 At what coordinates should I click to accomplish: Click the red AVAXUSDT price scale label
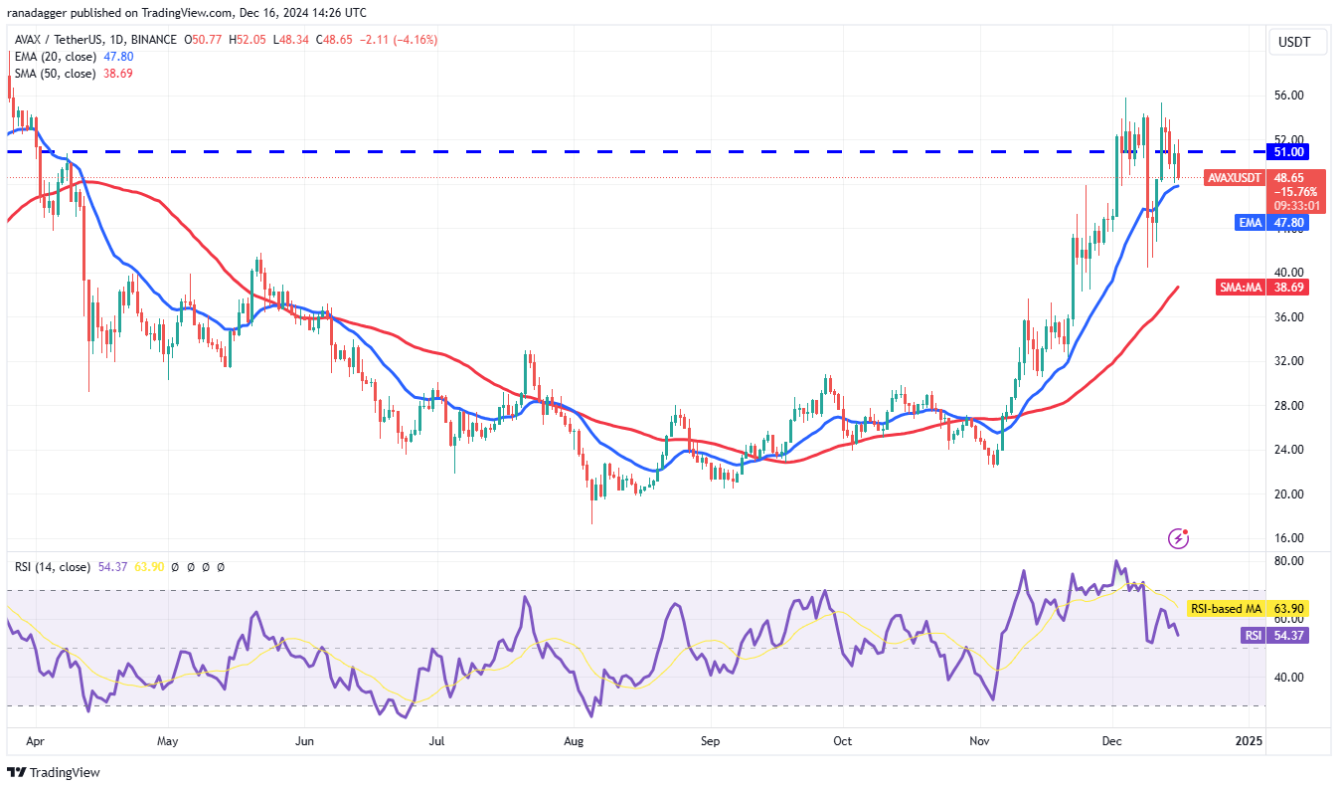point(1234,177)
